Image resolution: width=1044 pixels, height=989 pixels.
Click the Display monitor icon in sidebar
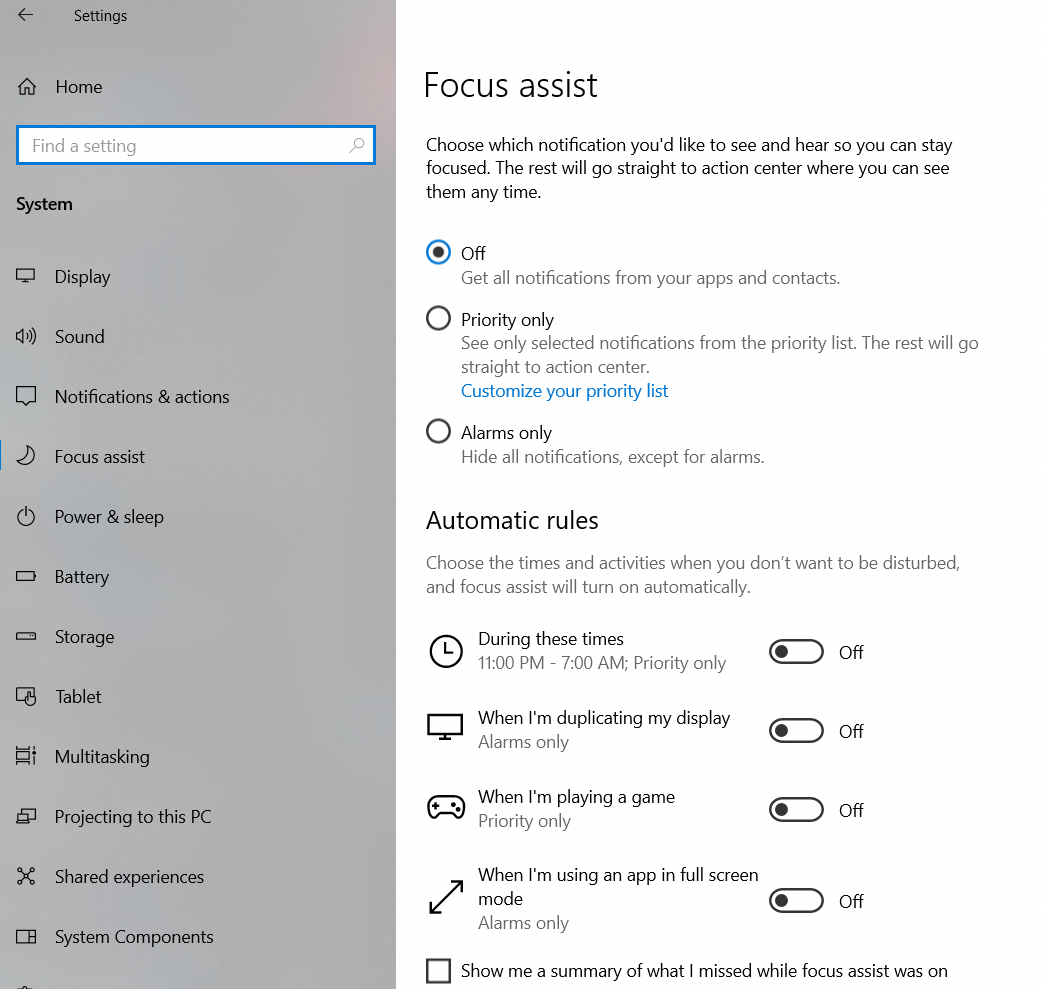26,277
